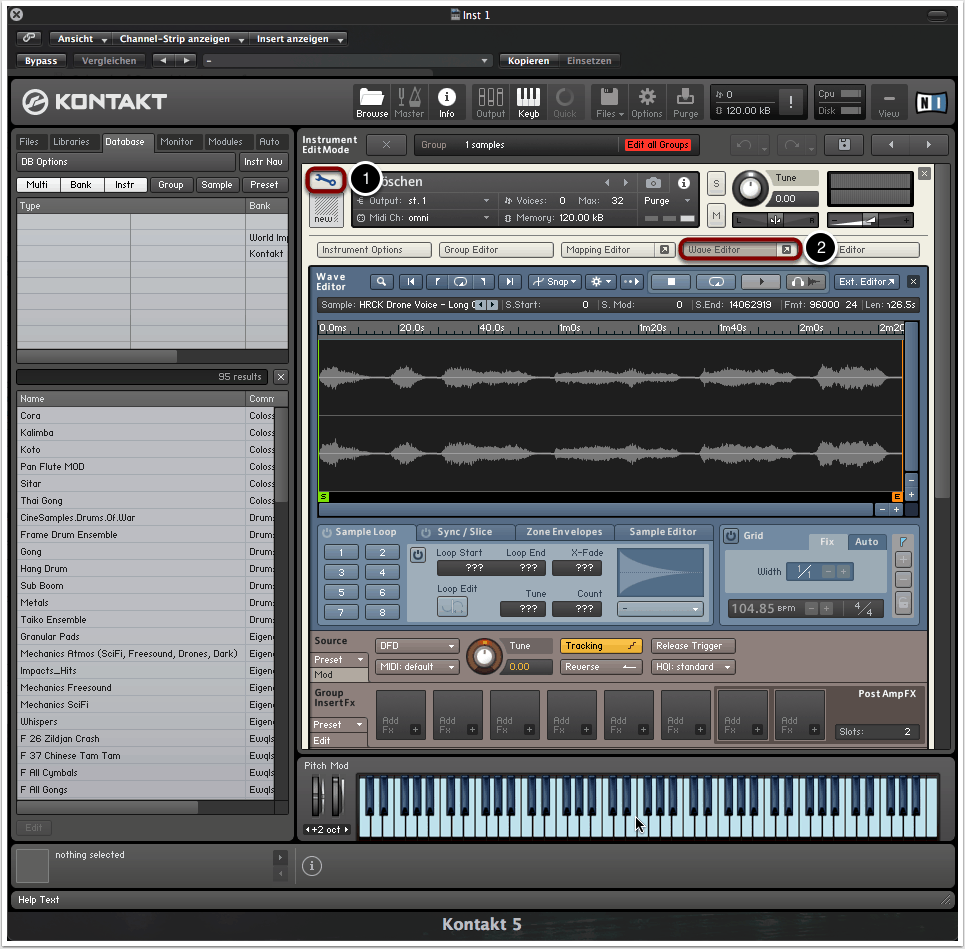
Task: Select the Zone Envelopes tab
Action: click(x=564, y=532)
